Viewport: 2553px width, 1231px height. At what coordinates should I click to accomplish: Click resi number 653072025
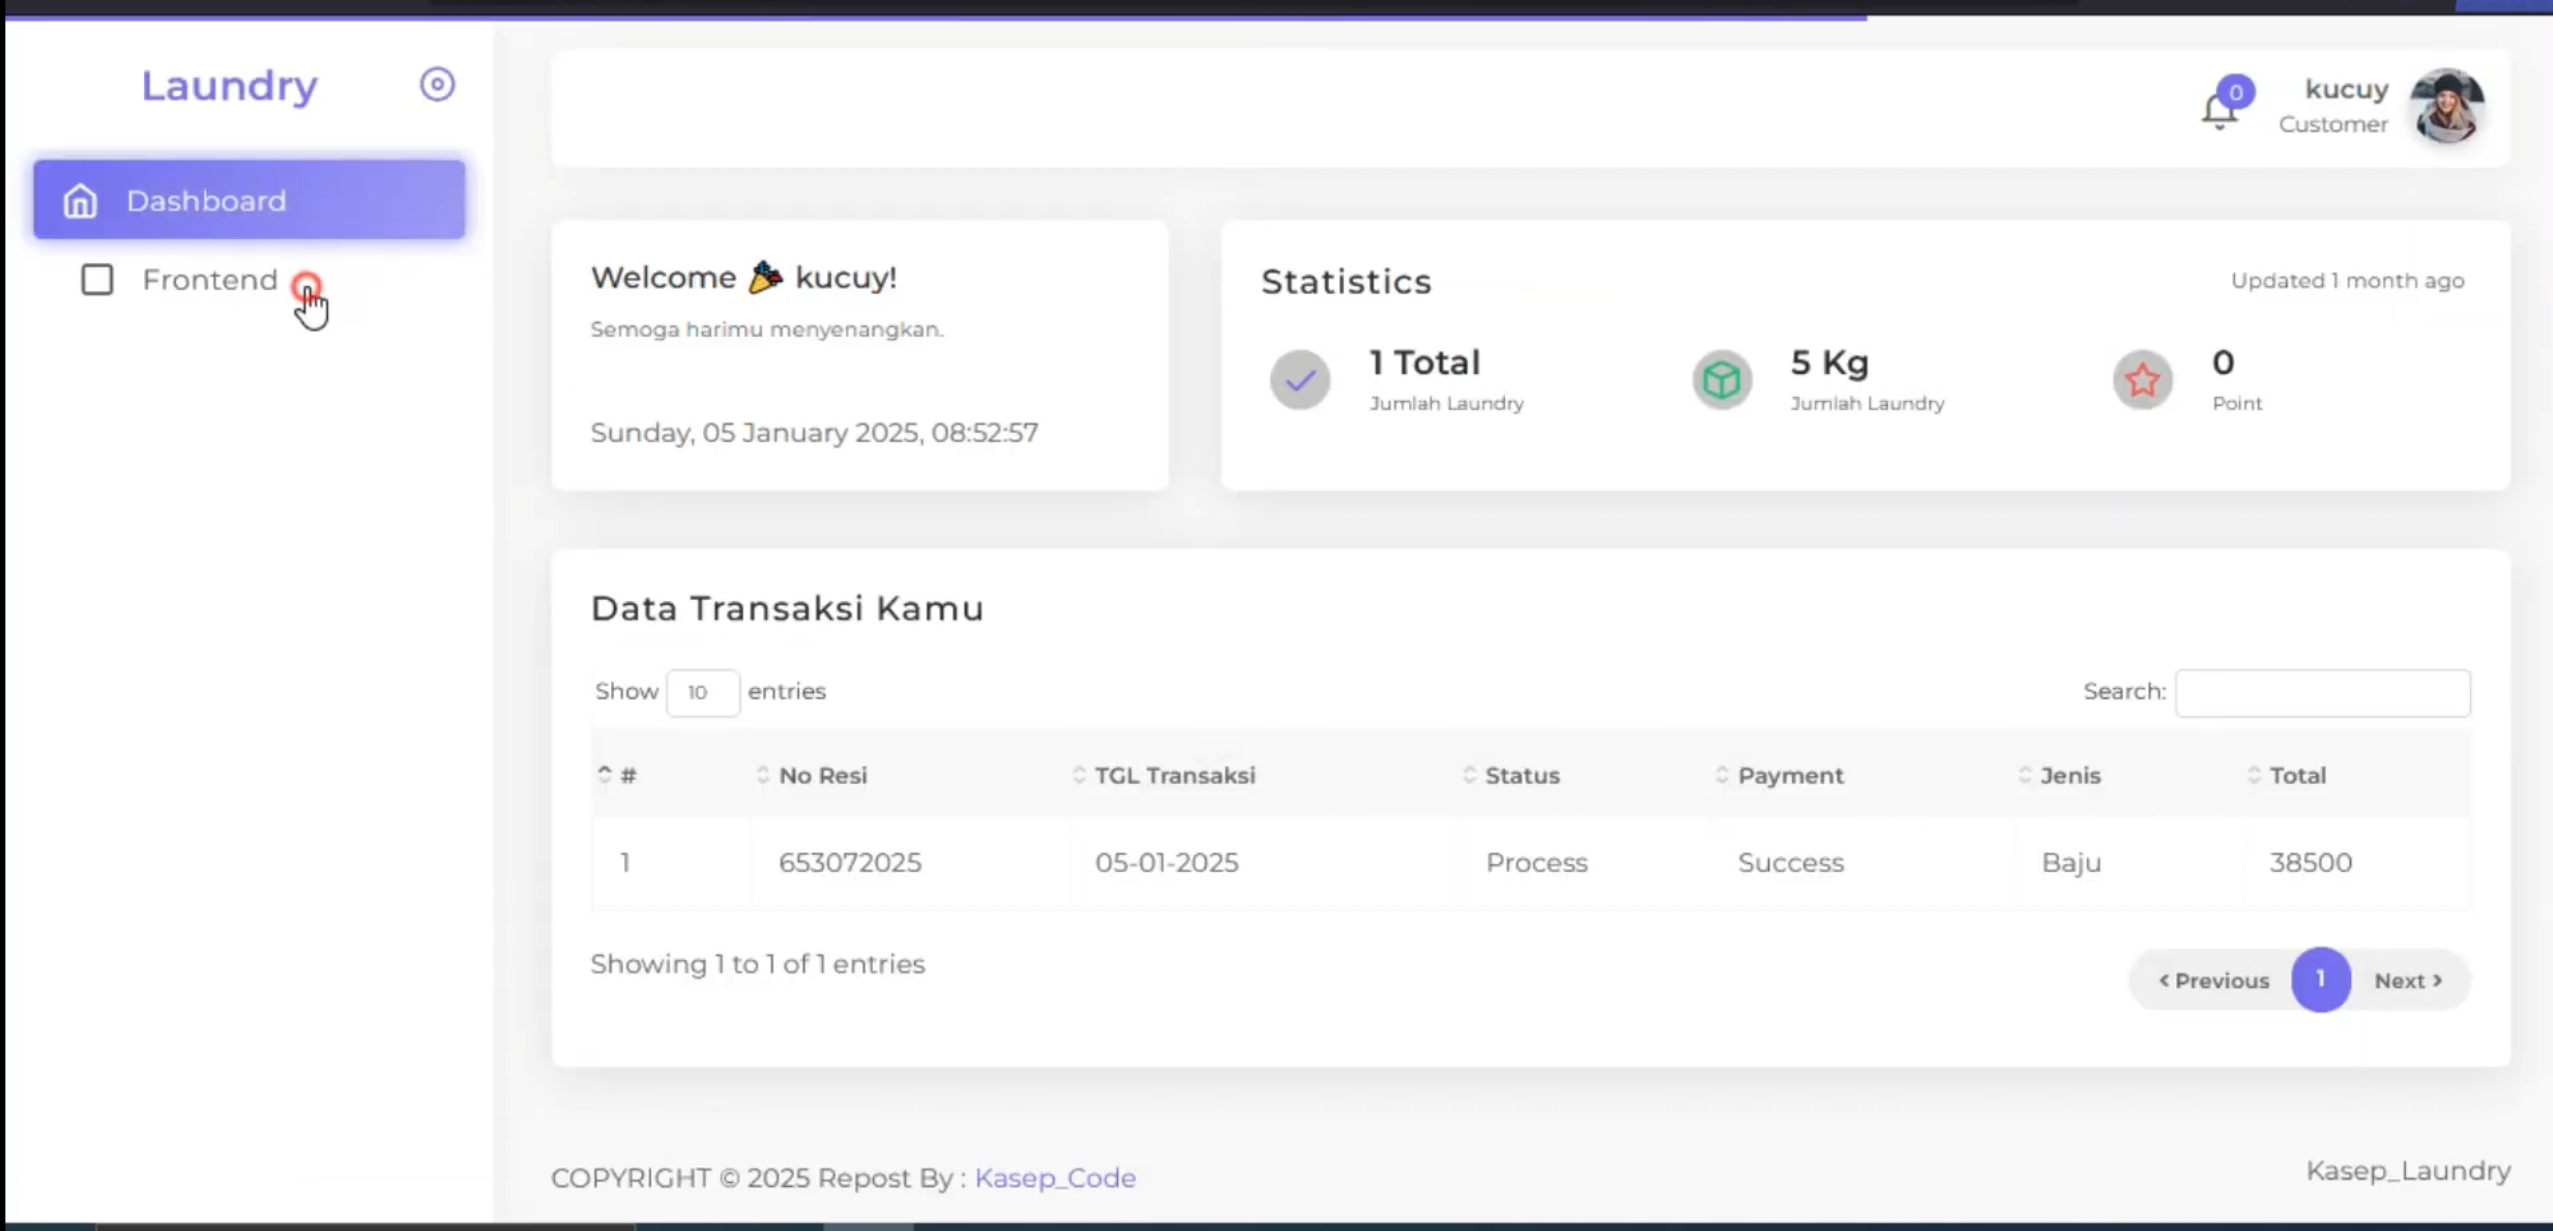pos(850,862)
